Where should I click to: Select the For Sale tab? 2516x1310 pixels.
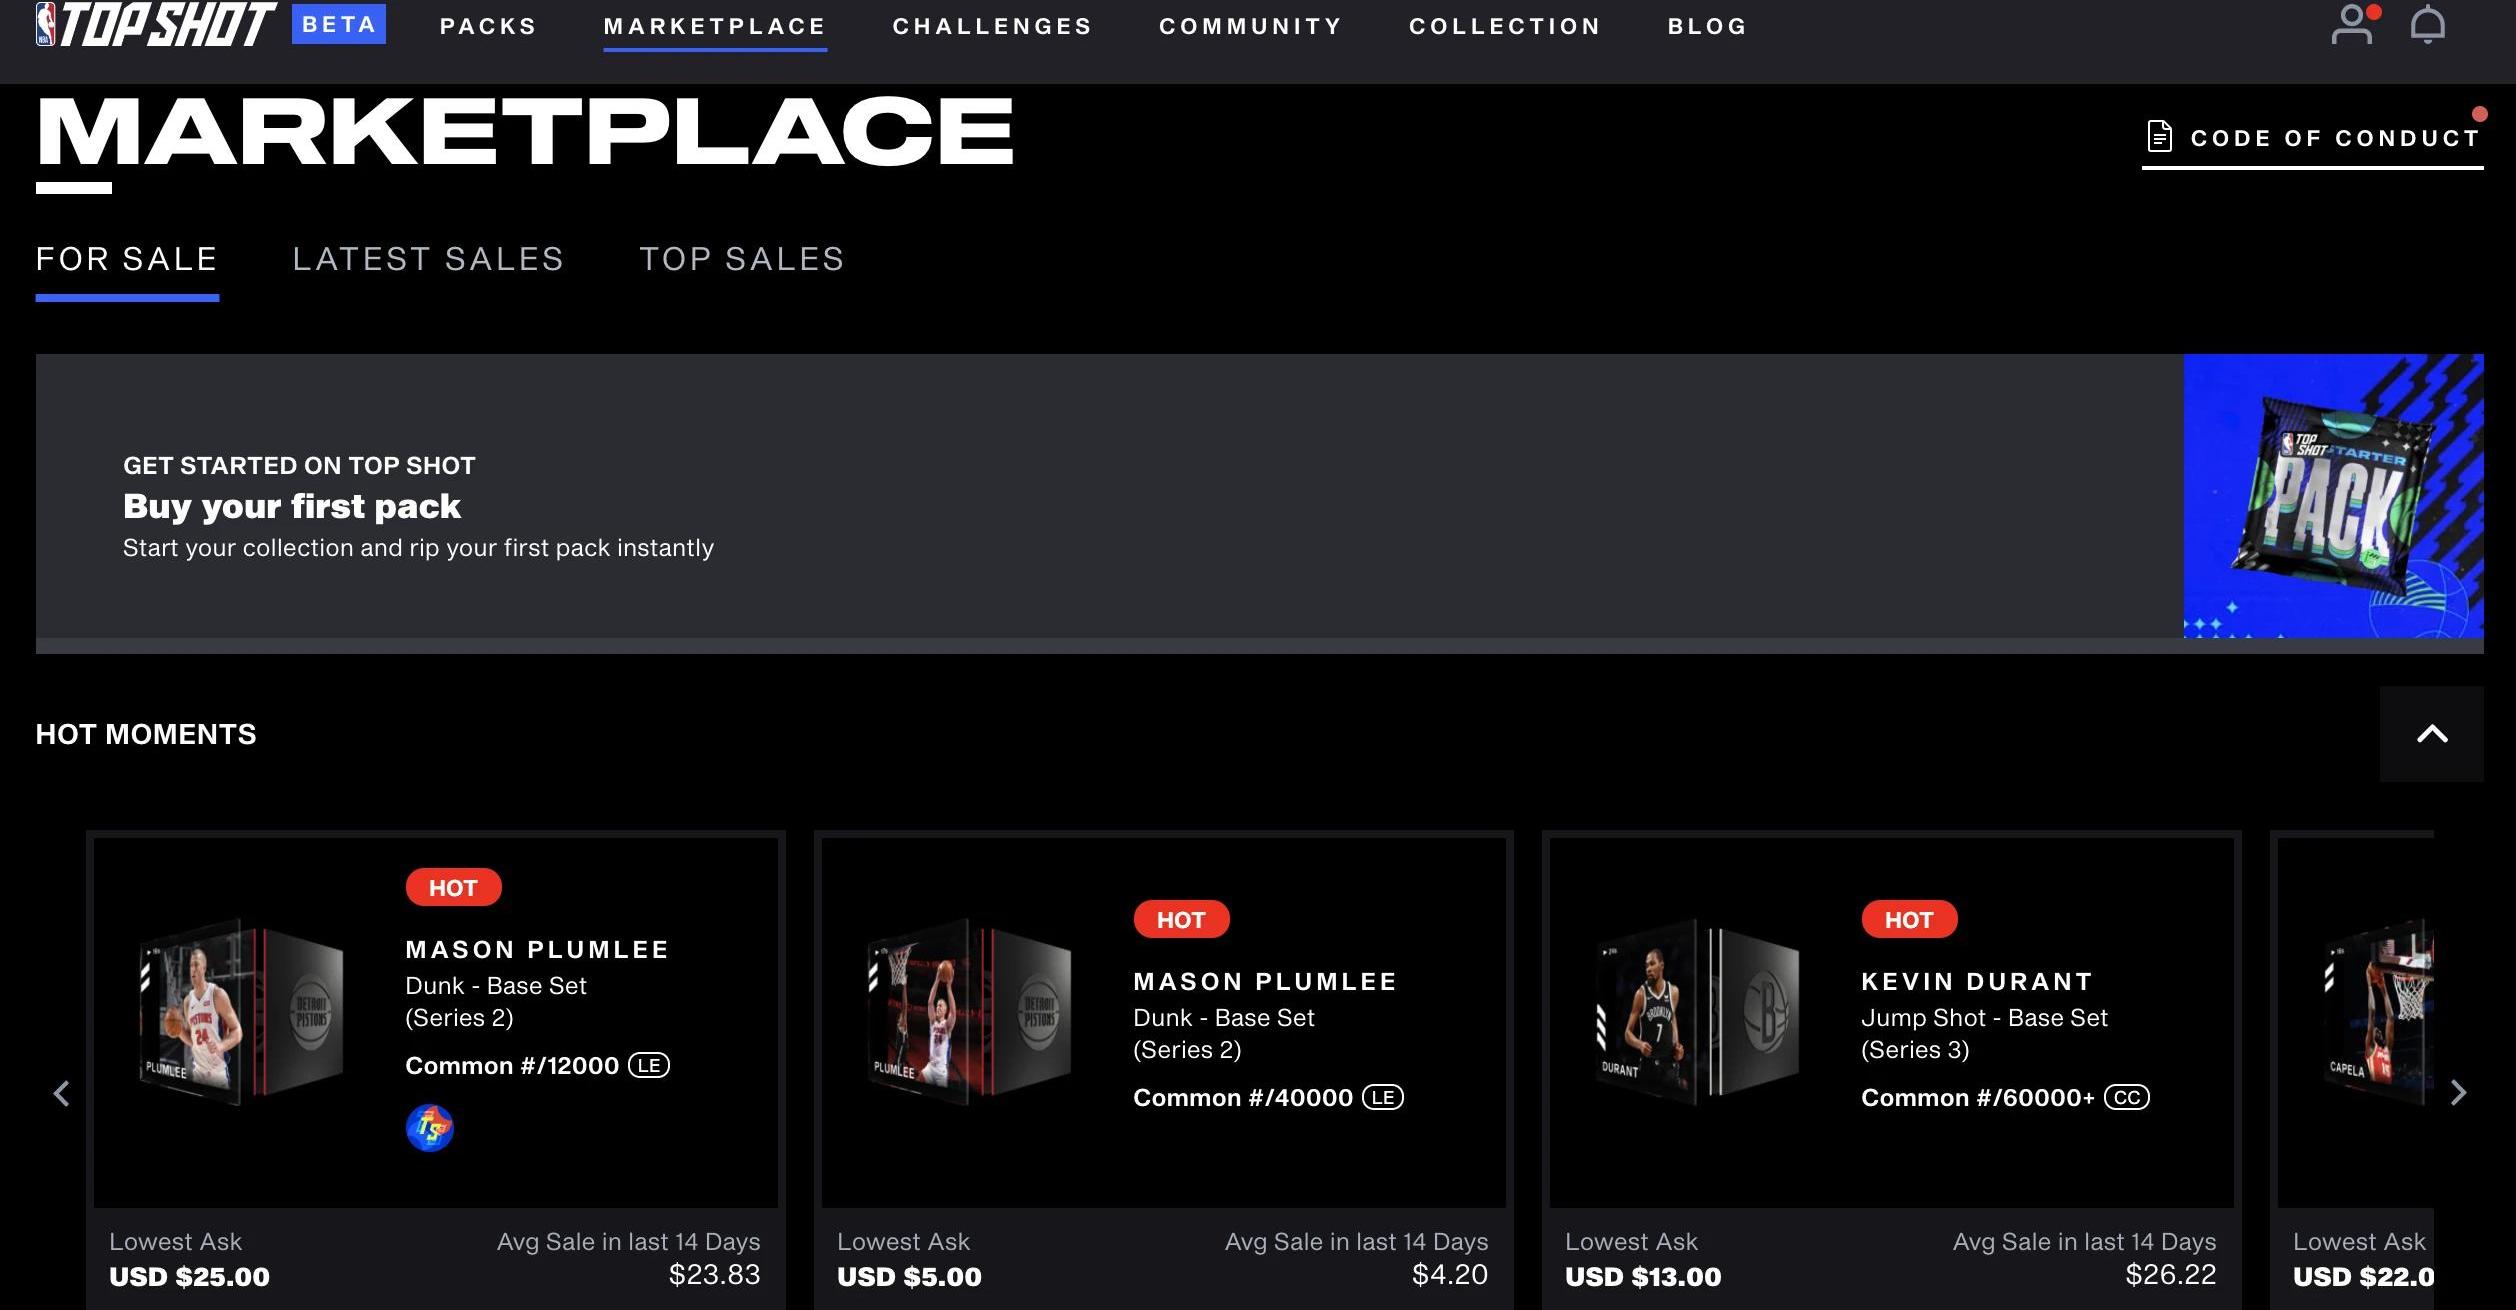tap(127, 259)
